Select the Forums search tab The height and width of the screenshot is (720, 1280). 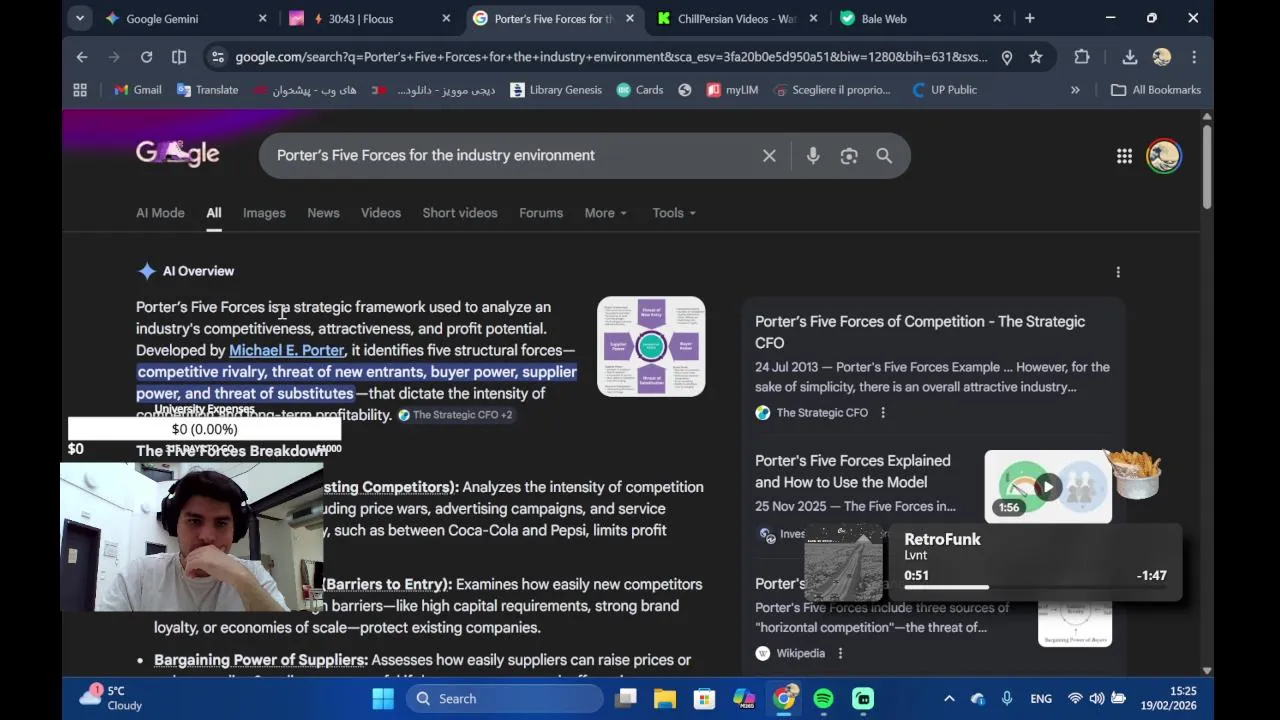tap(541, 213)
